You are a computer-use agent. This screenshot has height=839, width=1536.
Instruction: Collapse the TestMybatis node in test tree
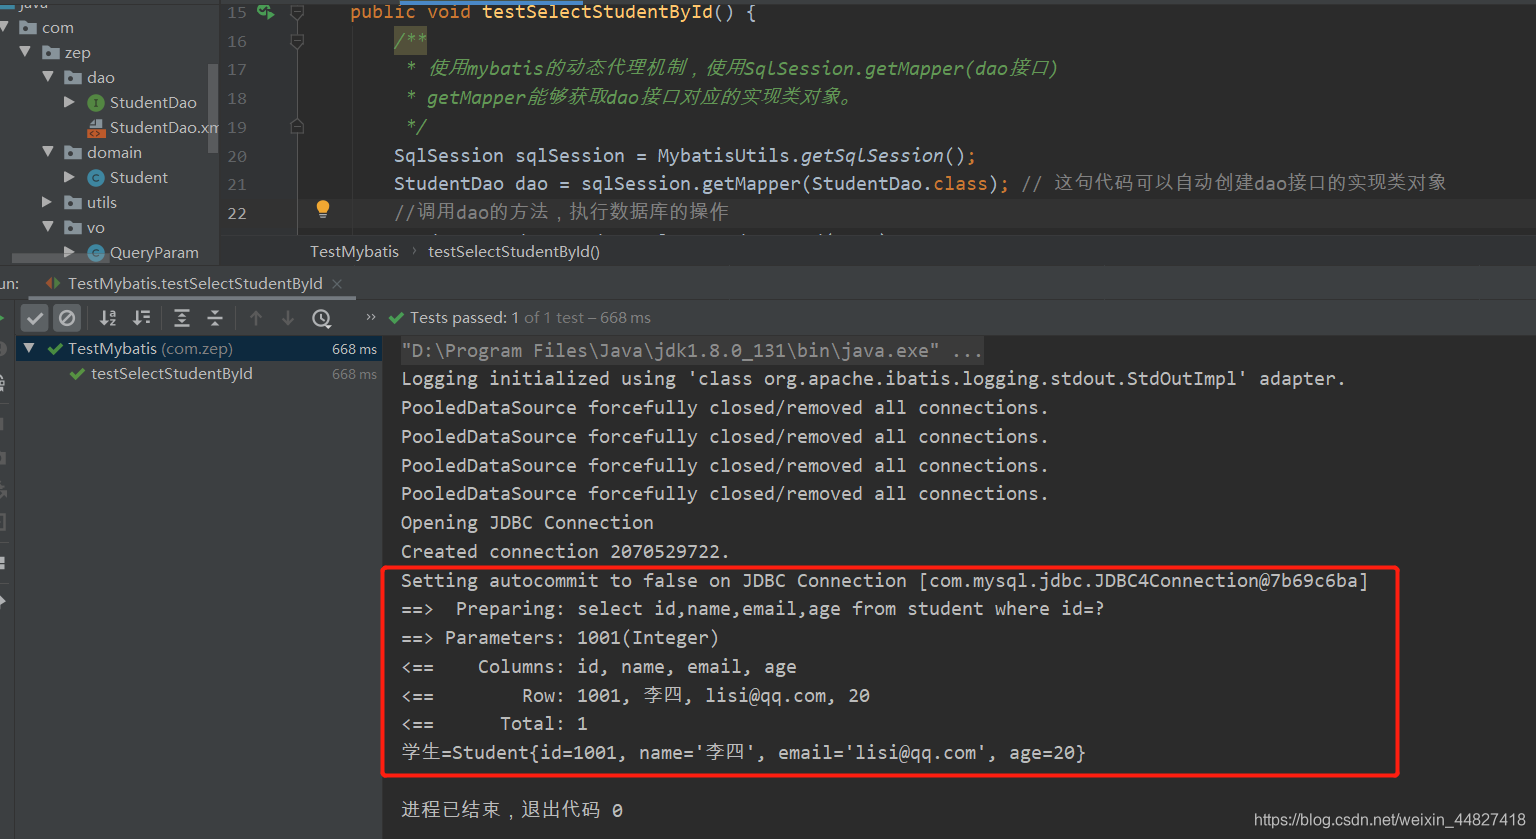[x=29, y=348]
